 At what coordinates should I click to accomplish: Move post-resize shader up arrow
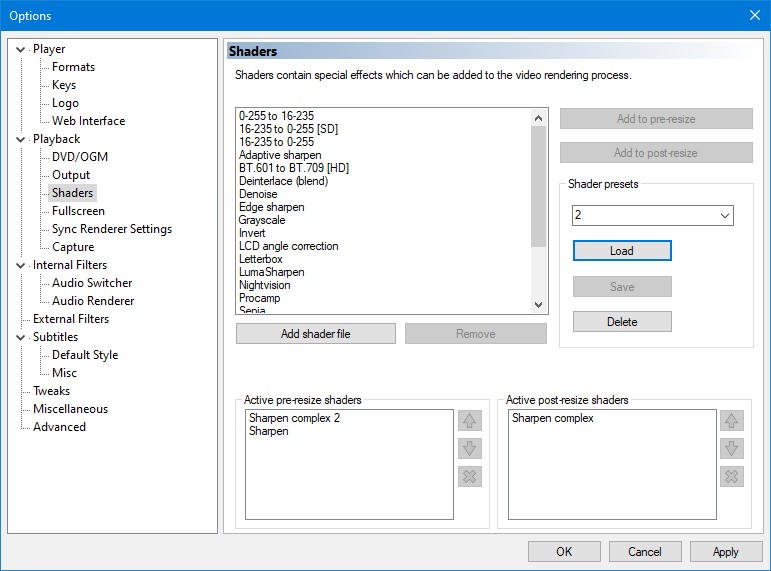[x=732, y=421]
